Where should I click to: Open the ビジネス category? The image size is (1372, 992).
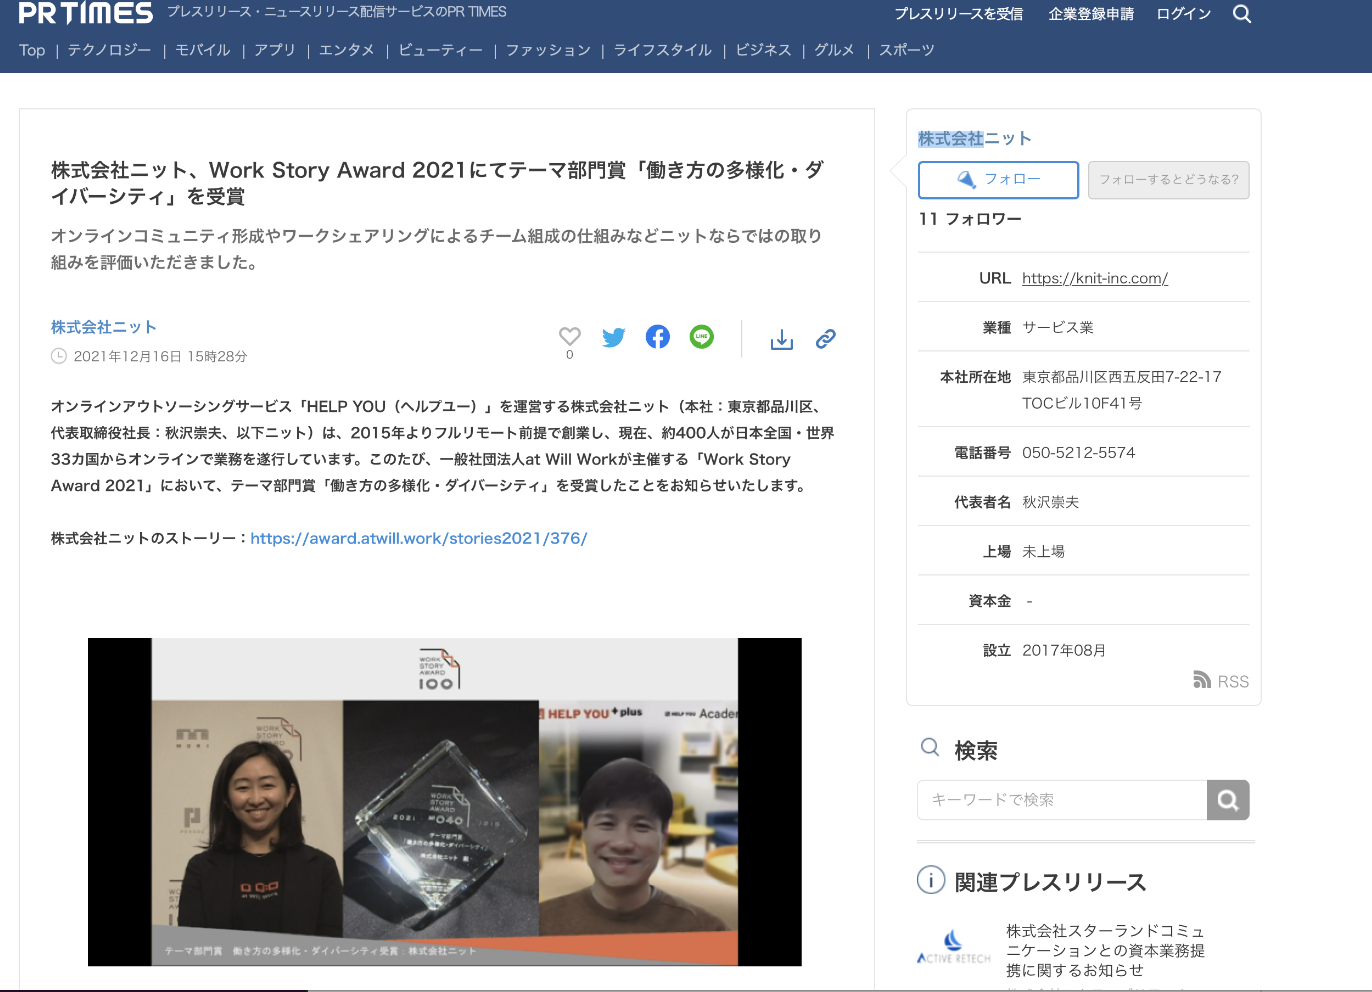pyautogui.click(x=764, y=50)
